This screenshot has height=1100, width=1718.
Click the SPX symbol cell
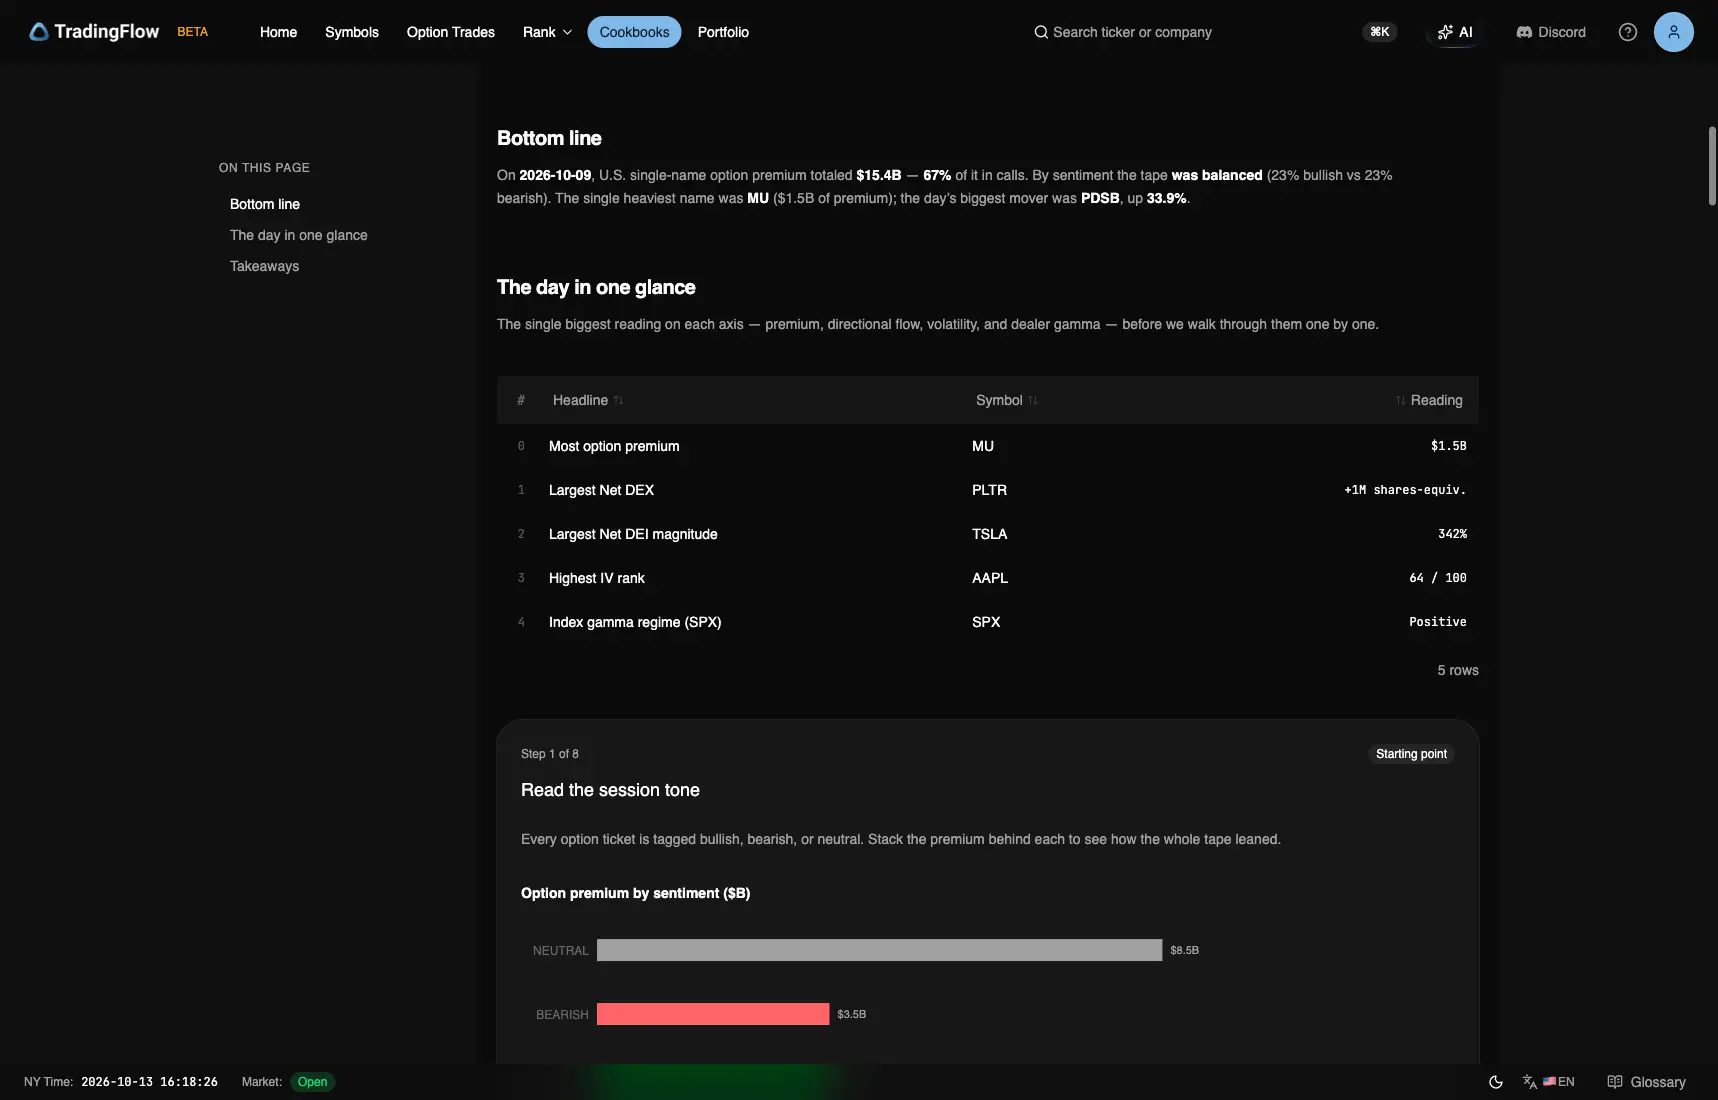click(x=986, y=622)
